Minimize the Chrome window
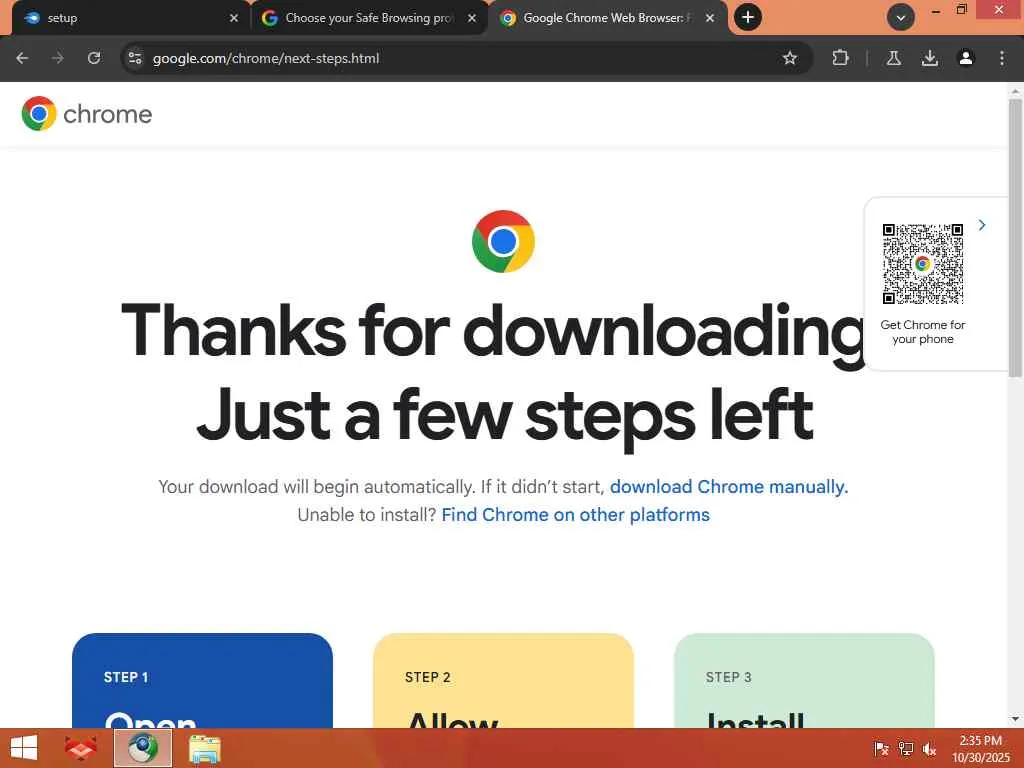1024x768 pixels. point(935,10)
